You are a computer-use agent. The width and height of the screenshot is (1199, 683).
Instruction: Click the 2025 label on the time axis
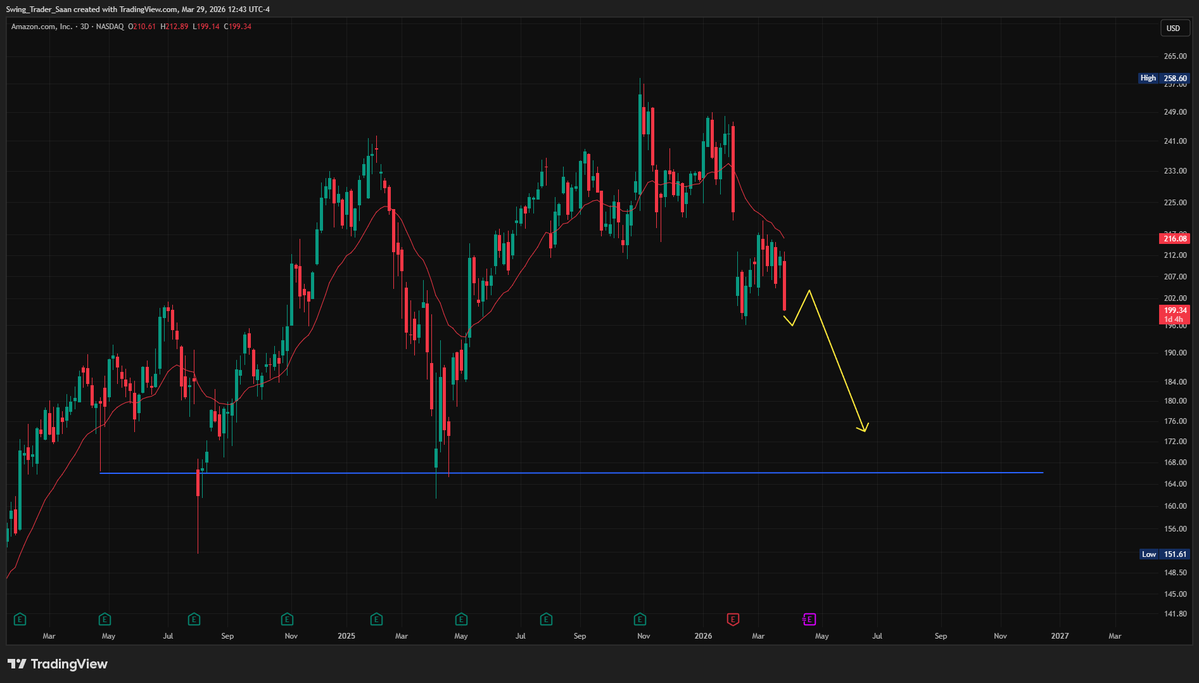[x=346, y=636]
